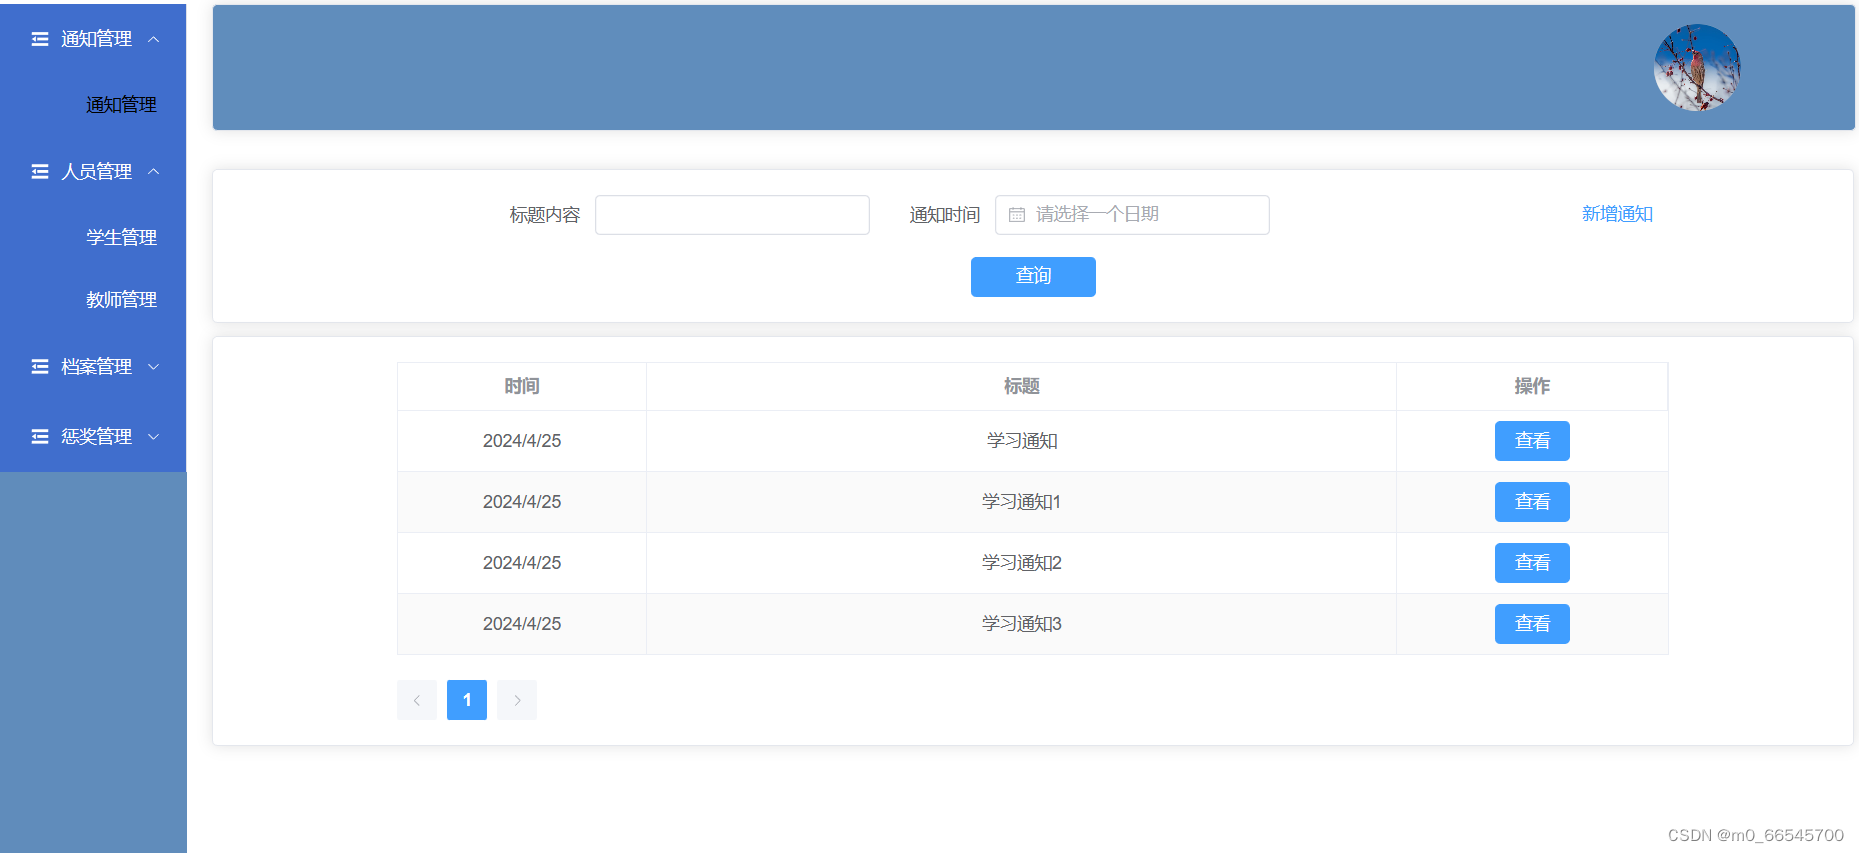Click the 惩奖管理 menu list icon
This screenshot has height=853, width=1859.
click(40, 437)
